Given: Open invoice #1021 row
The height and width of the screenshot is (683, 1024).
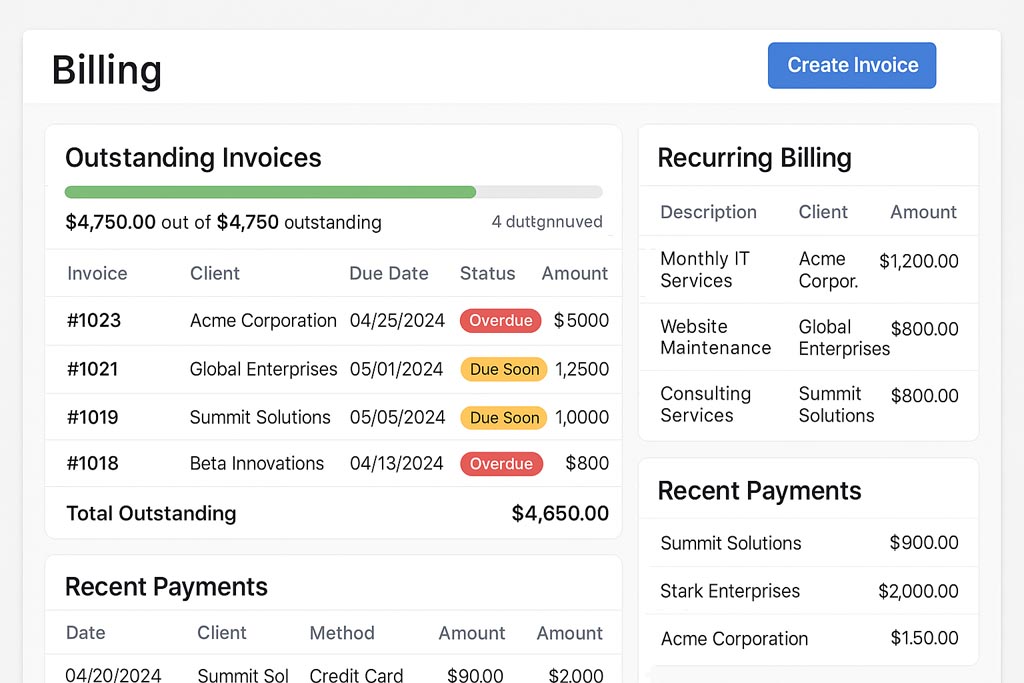Looking at the screenshot, I should coord(333,369).
